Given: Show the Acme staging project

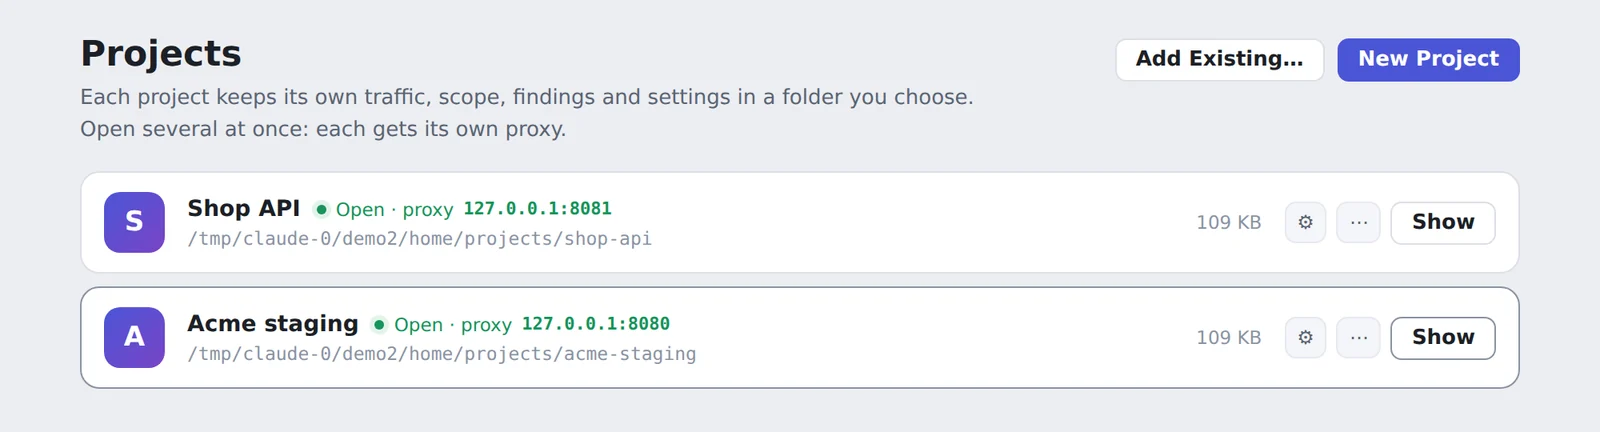Looking at the screenshot, I should 1443,337.
